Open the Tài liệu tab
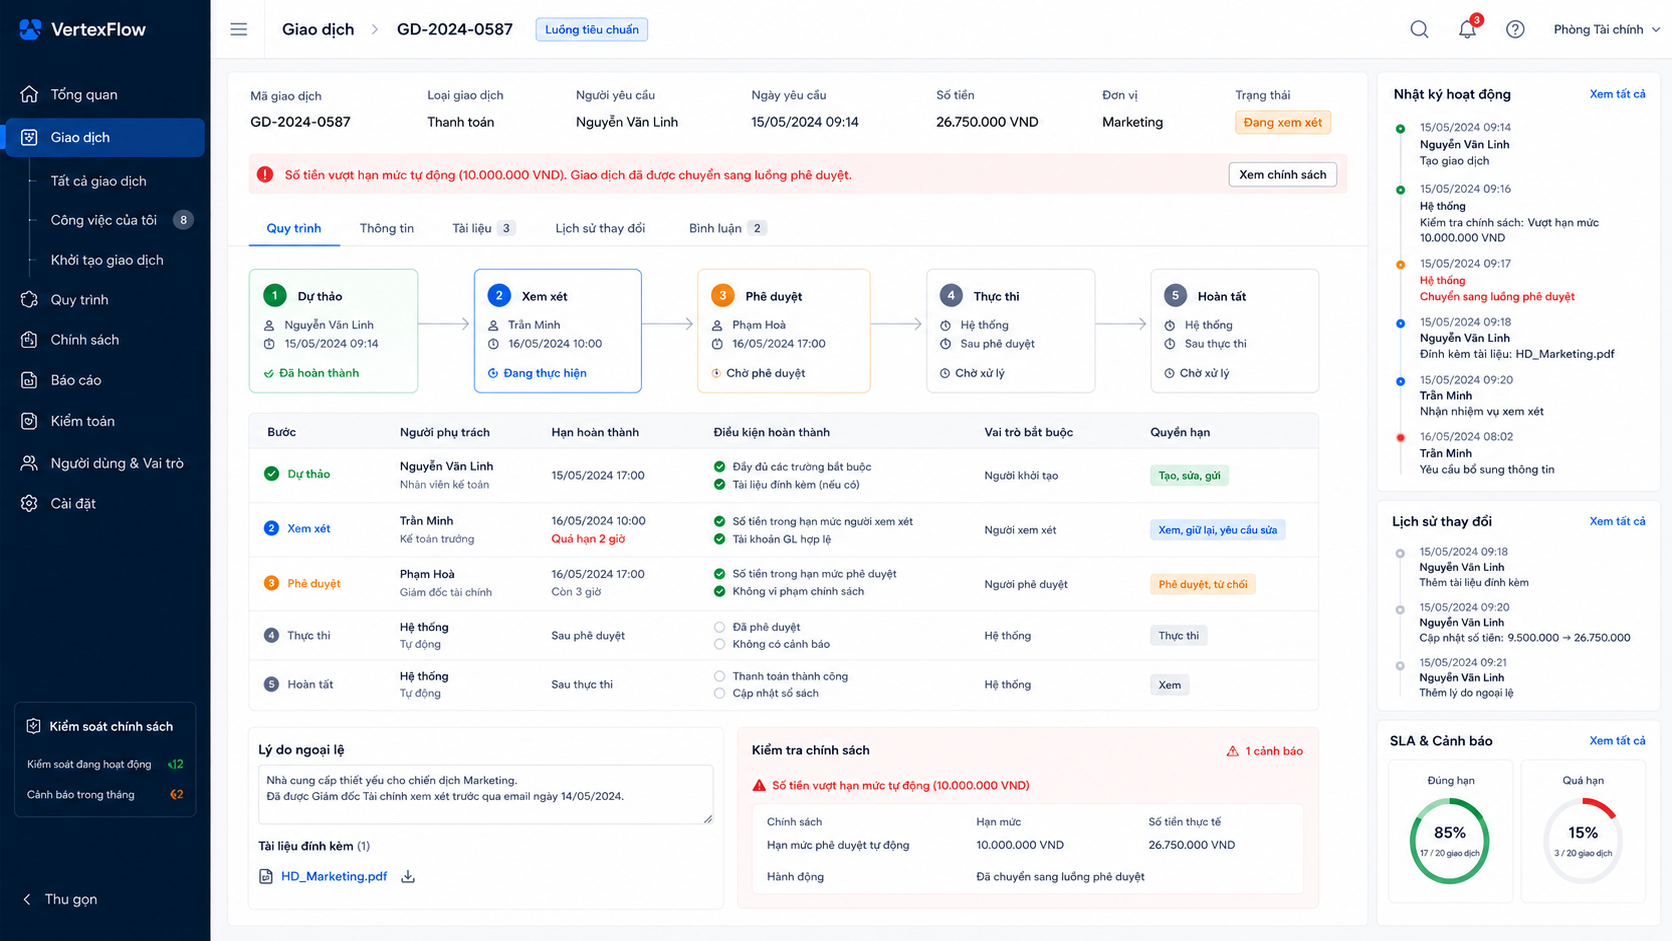 (483, 228)
